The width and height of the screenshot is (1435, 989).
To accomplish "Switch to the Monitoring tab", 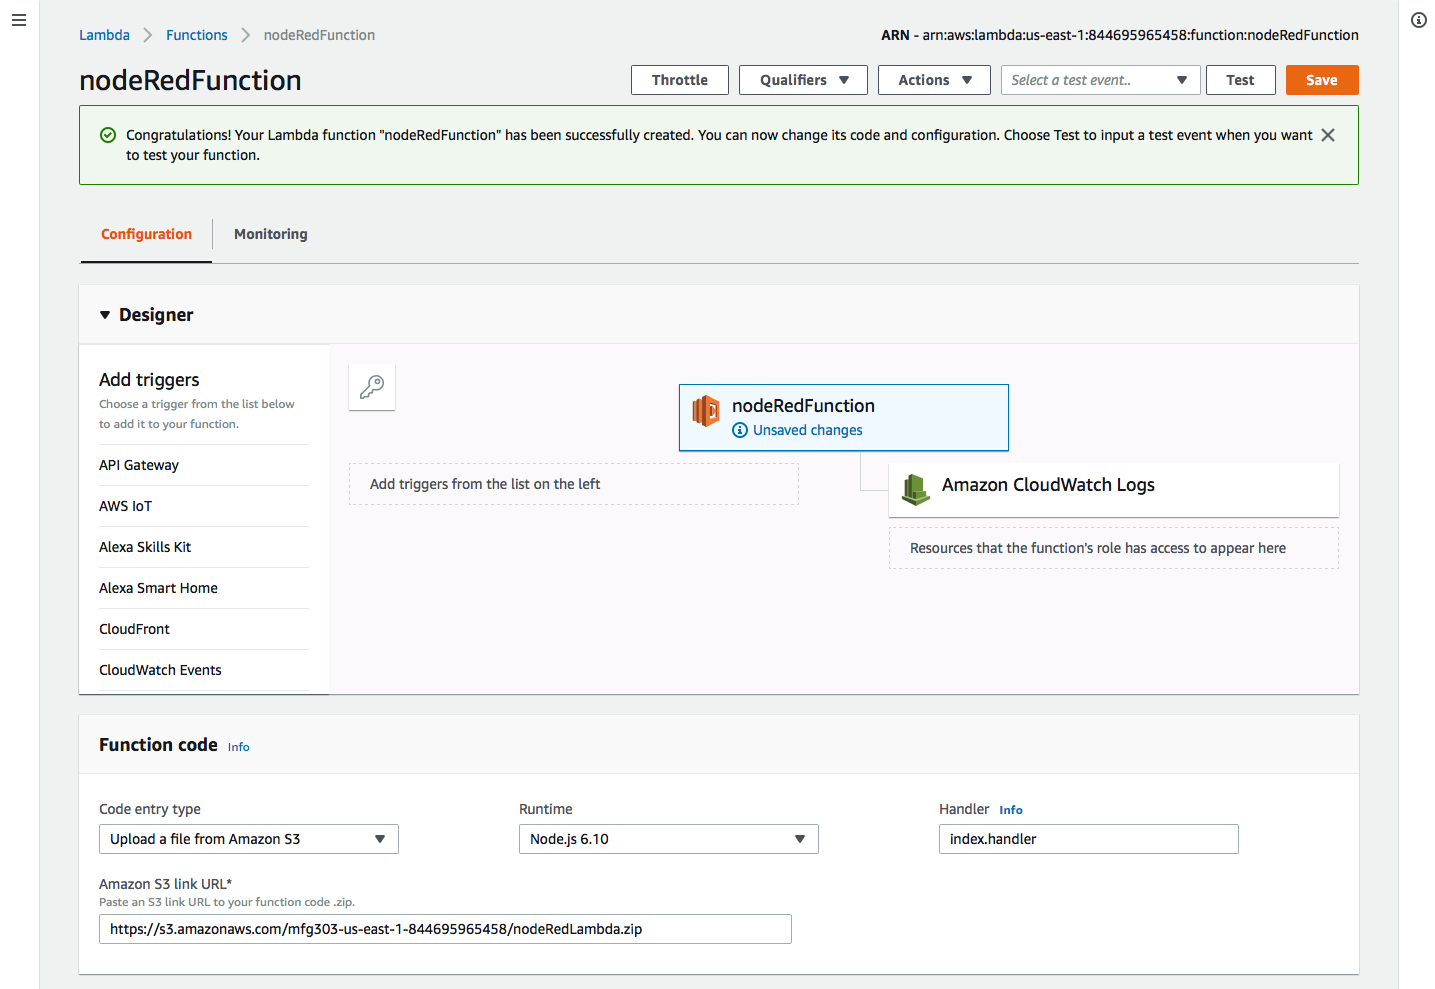I will (271, 234).
